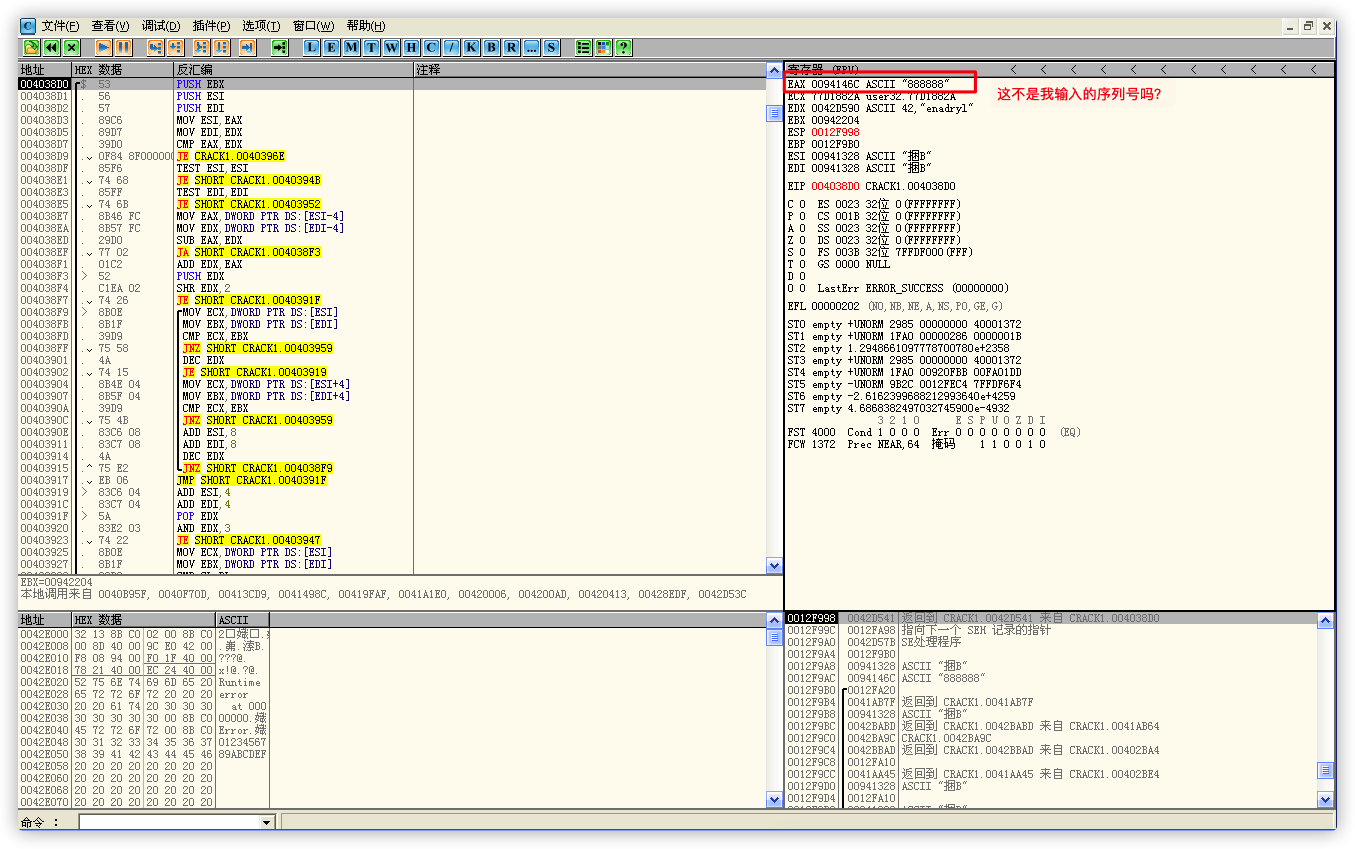Click the Open file toolbar icon
The image size is (1355, 849).
31,47
